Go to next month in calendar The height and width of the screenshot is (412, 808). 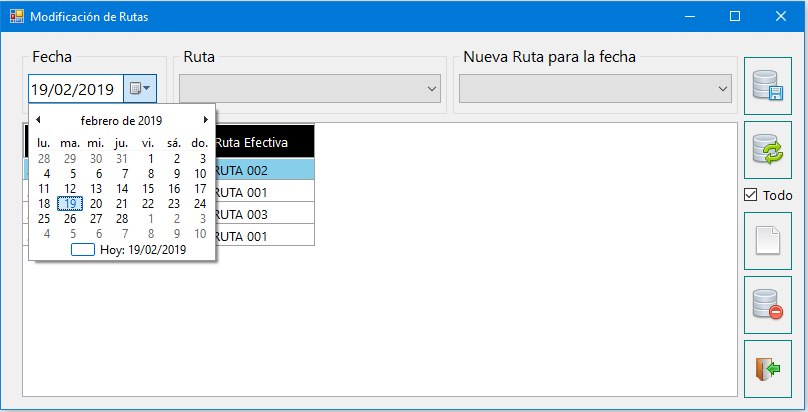click(206, 120)
